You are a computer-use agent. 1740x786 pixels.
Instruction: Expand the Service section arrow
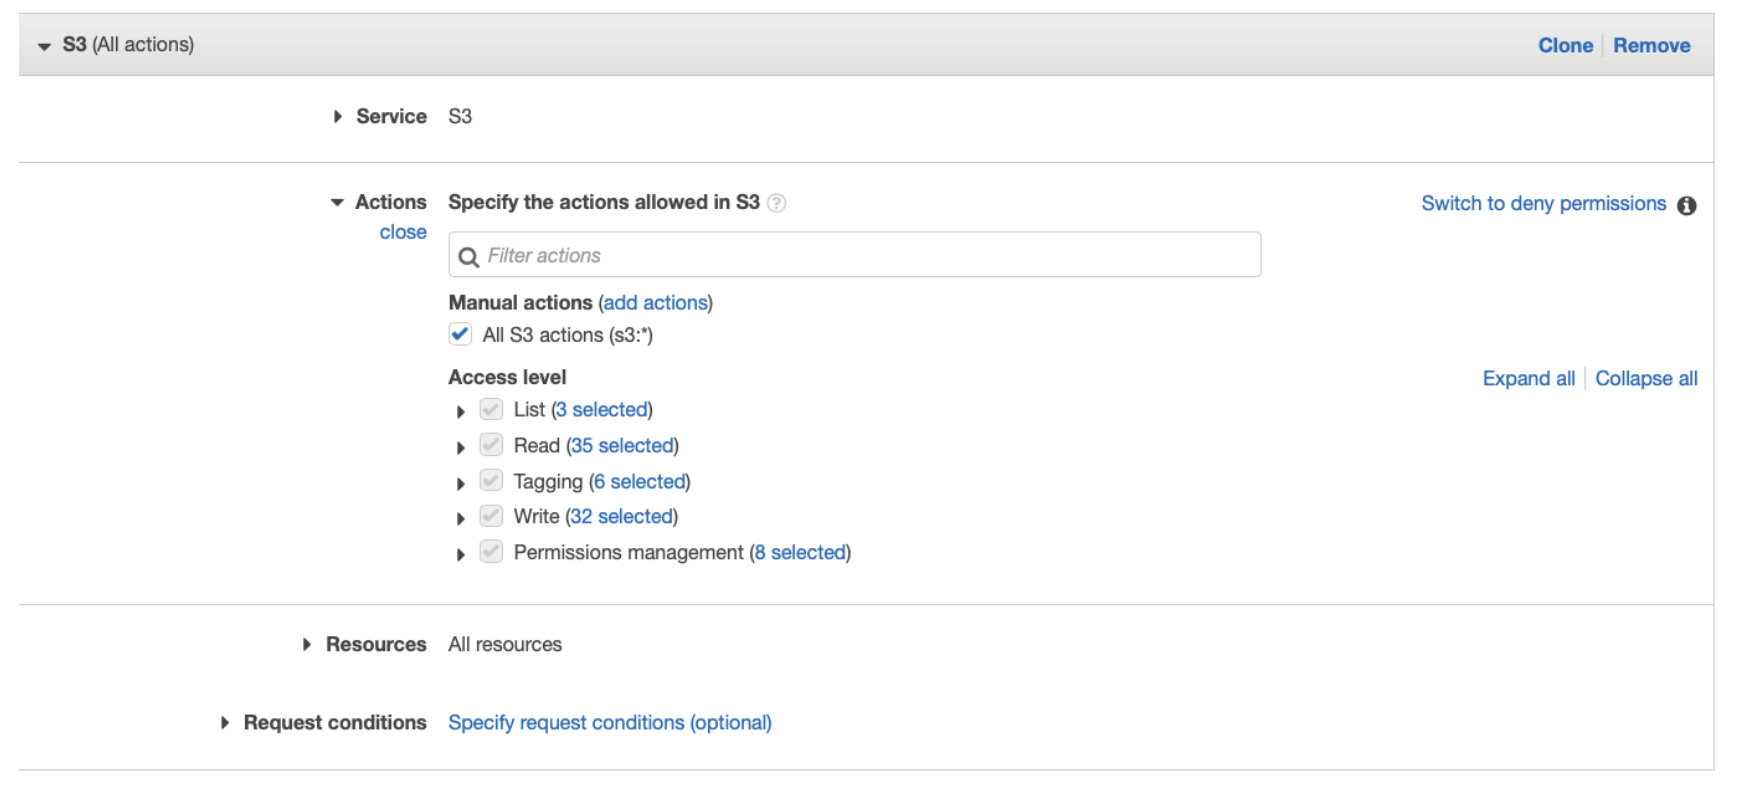click(x=338, y=117)
